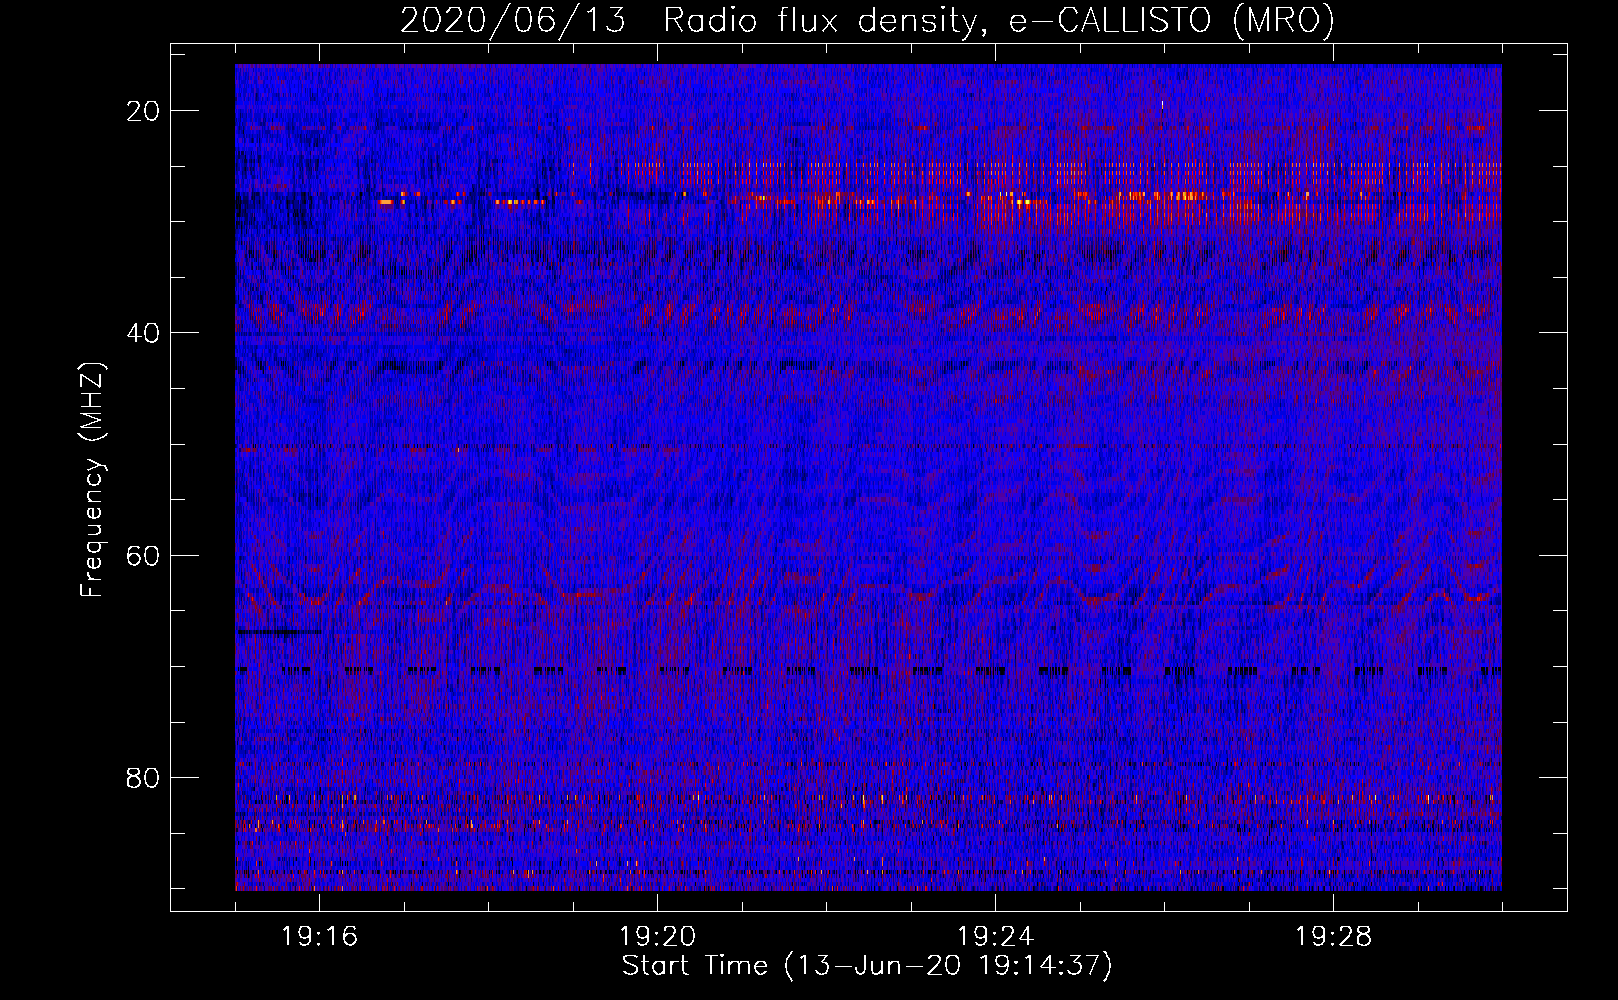
Task: Select the 19:20 time tick label
Action: click(x=657, y=937)
